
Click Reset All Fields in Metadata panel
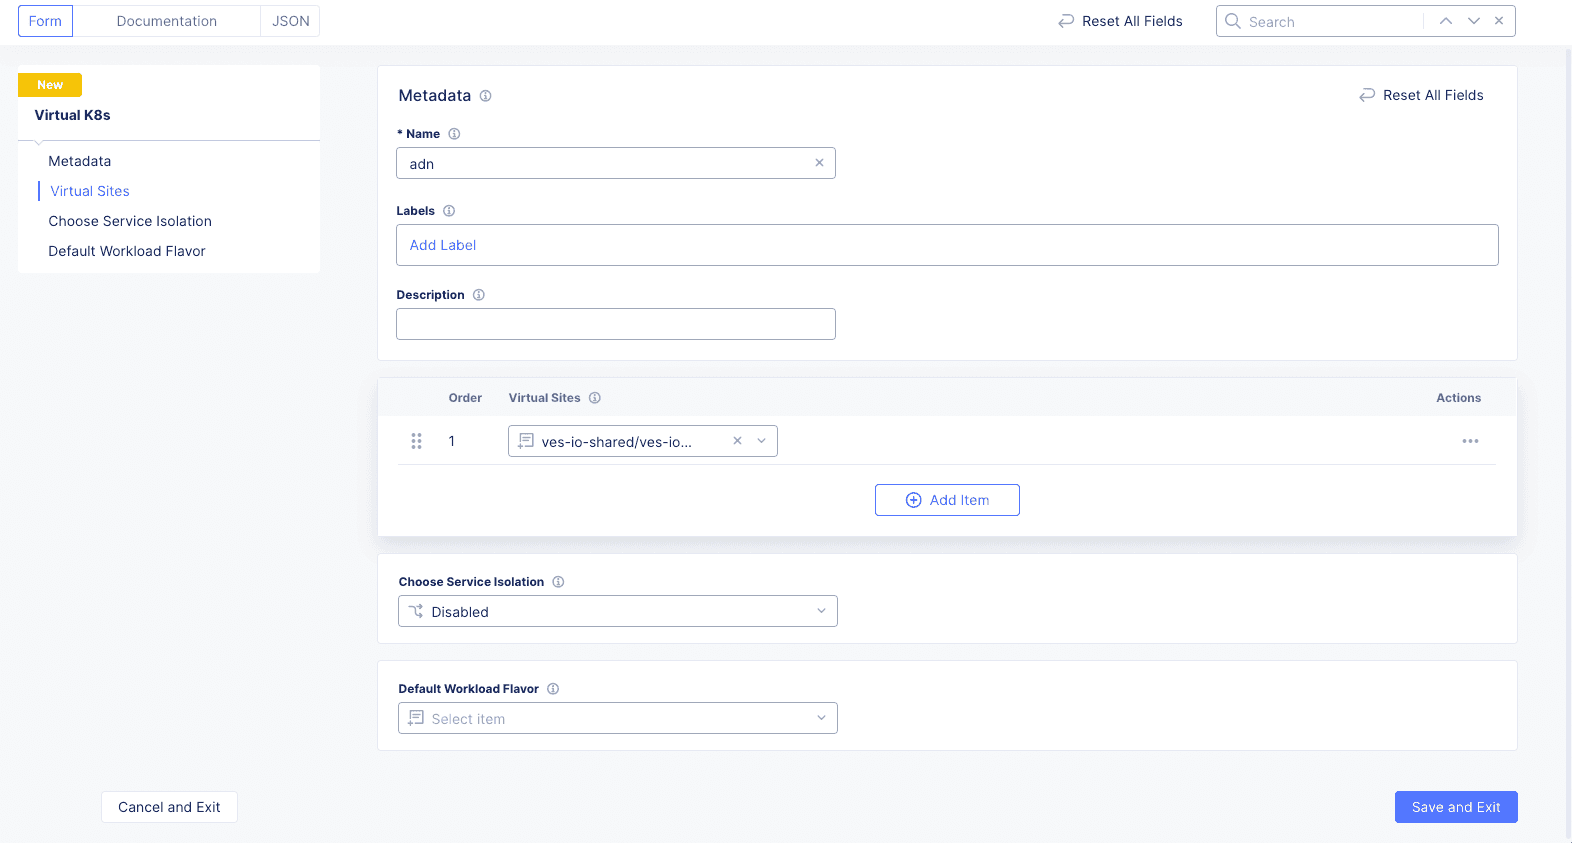(1421, 95)
